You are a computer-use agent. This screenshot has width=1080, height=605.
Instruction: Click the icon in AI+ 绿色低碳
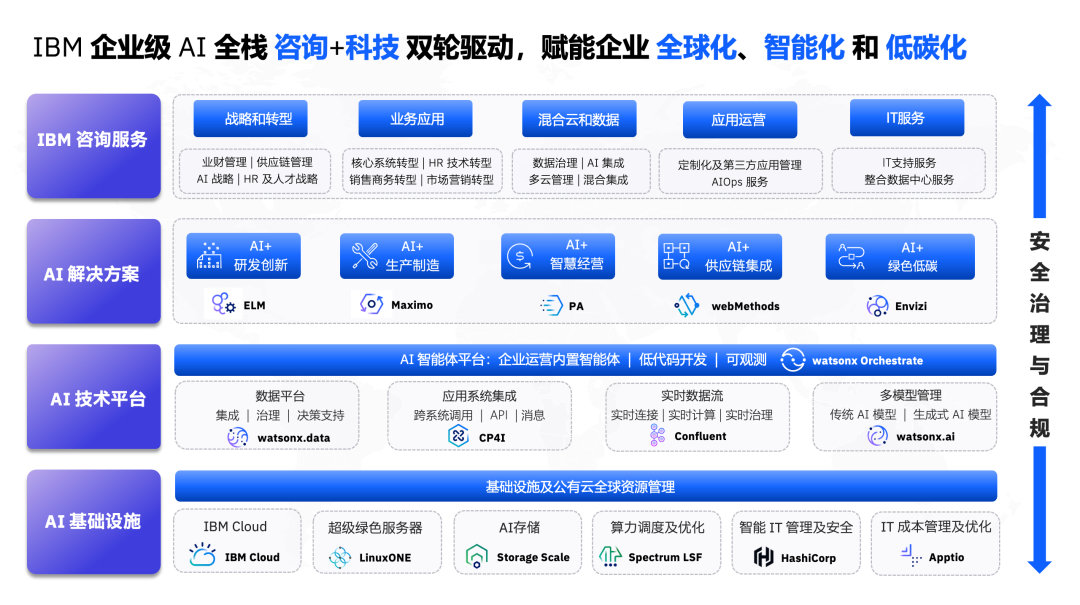851,256
